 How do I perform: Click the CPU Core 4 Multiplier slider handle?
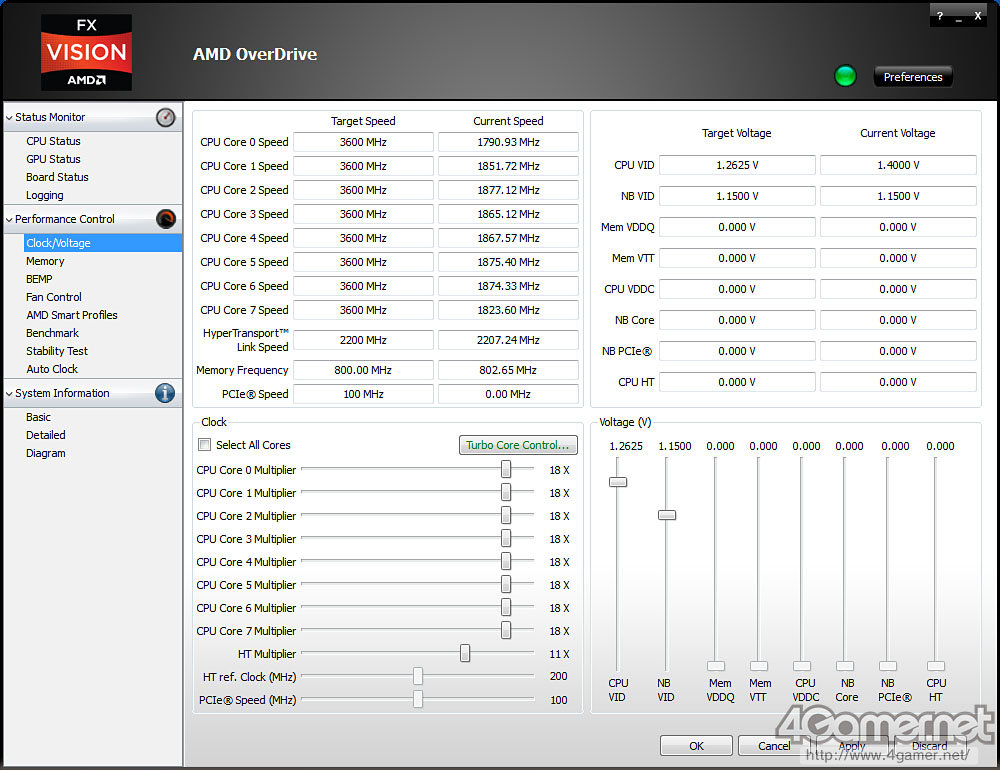coord(506,561)
